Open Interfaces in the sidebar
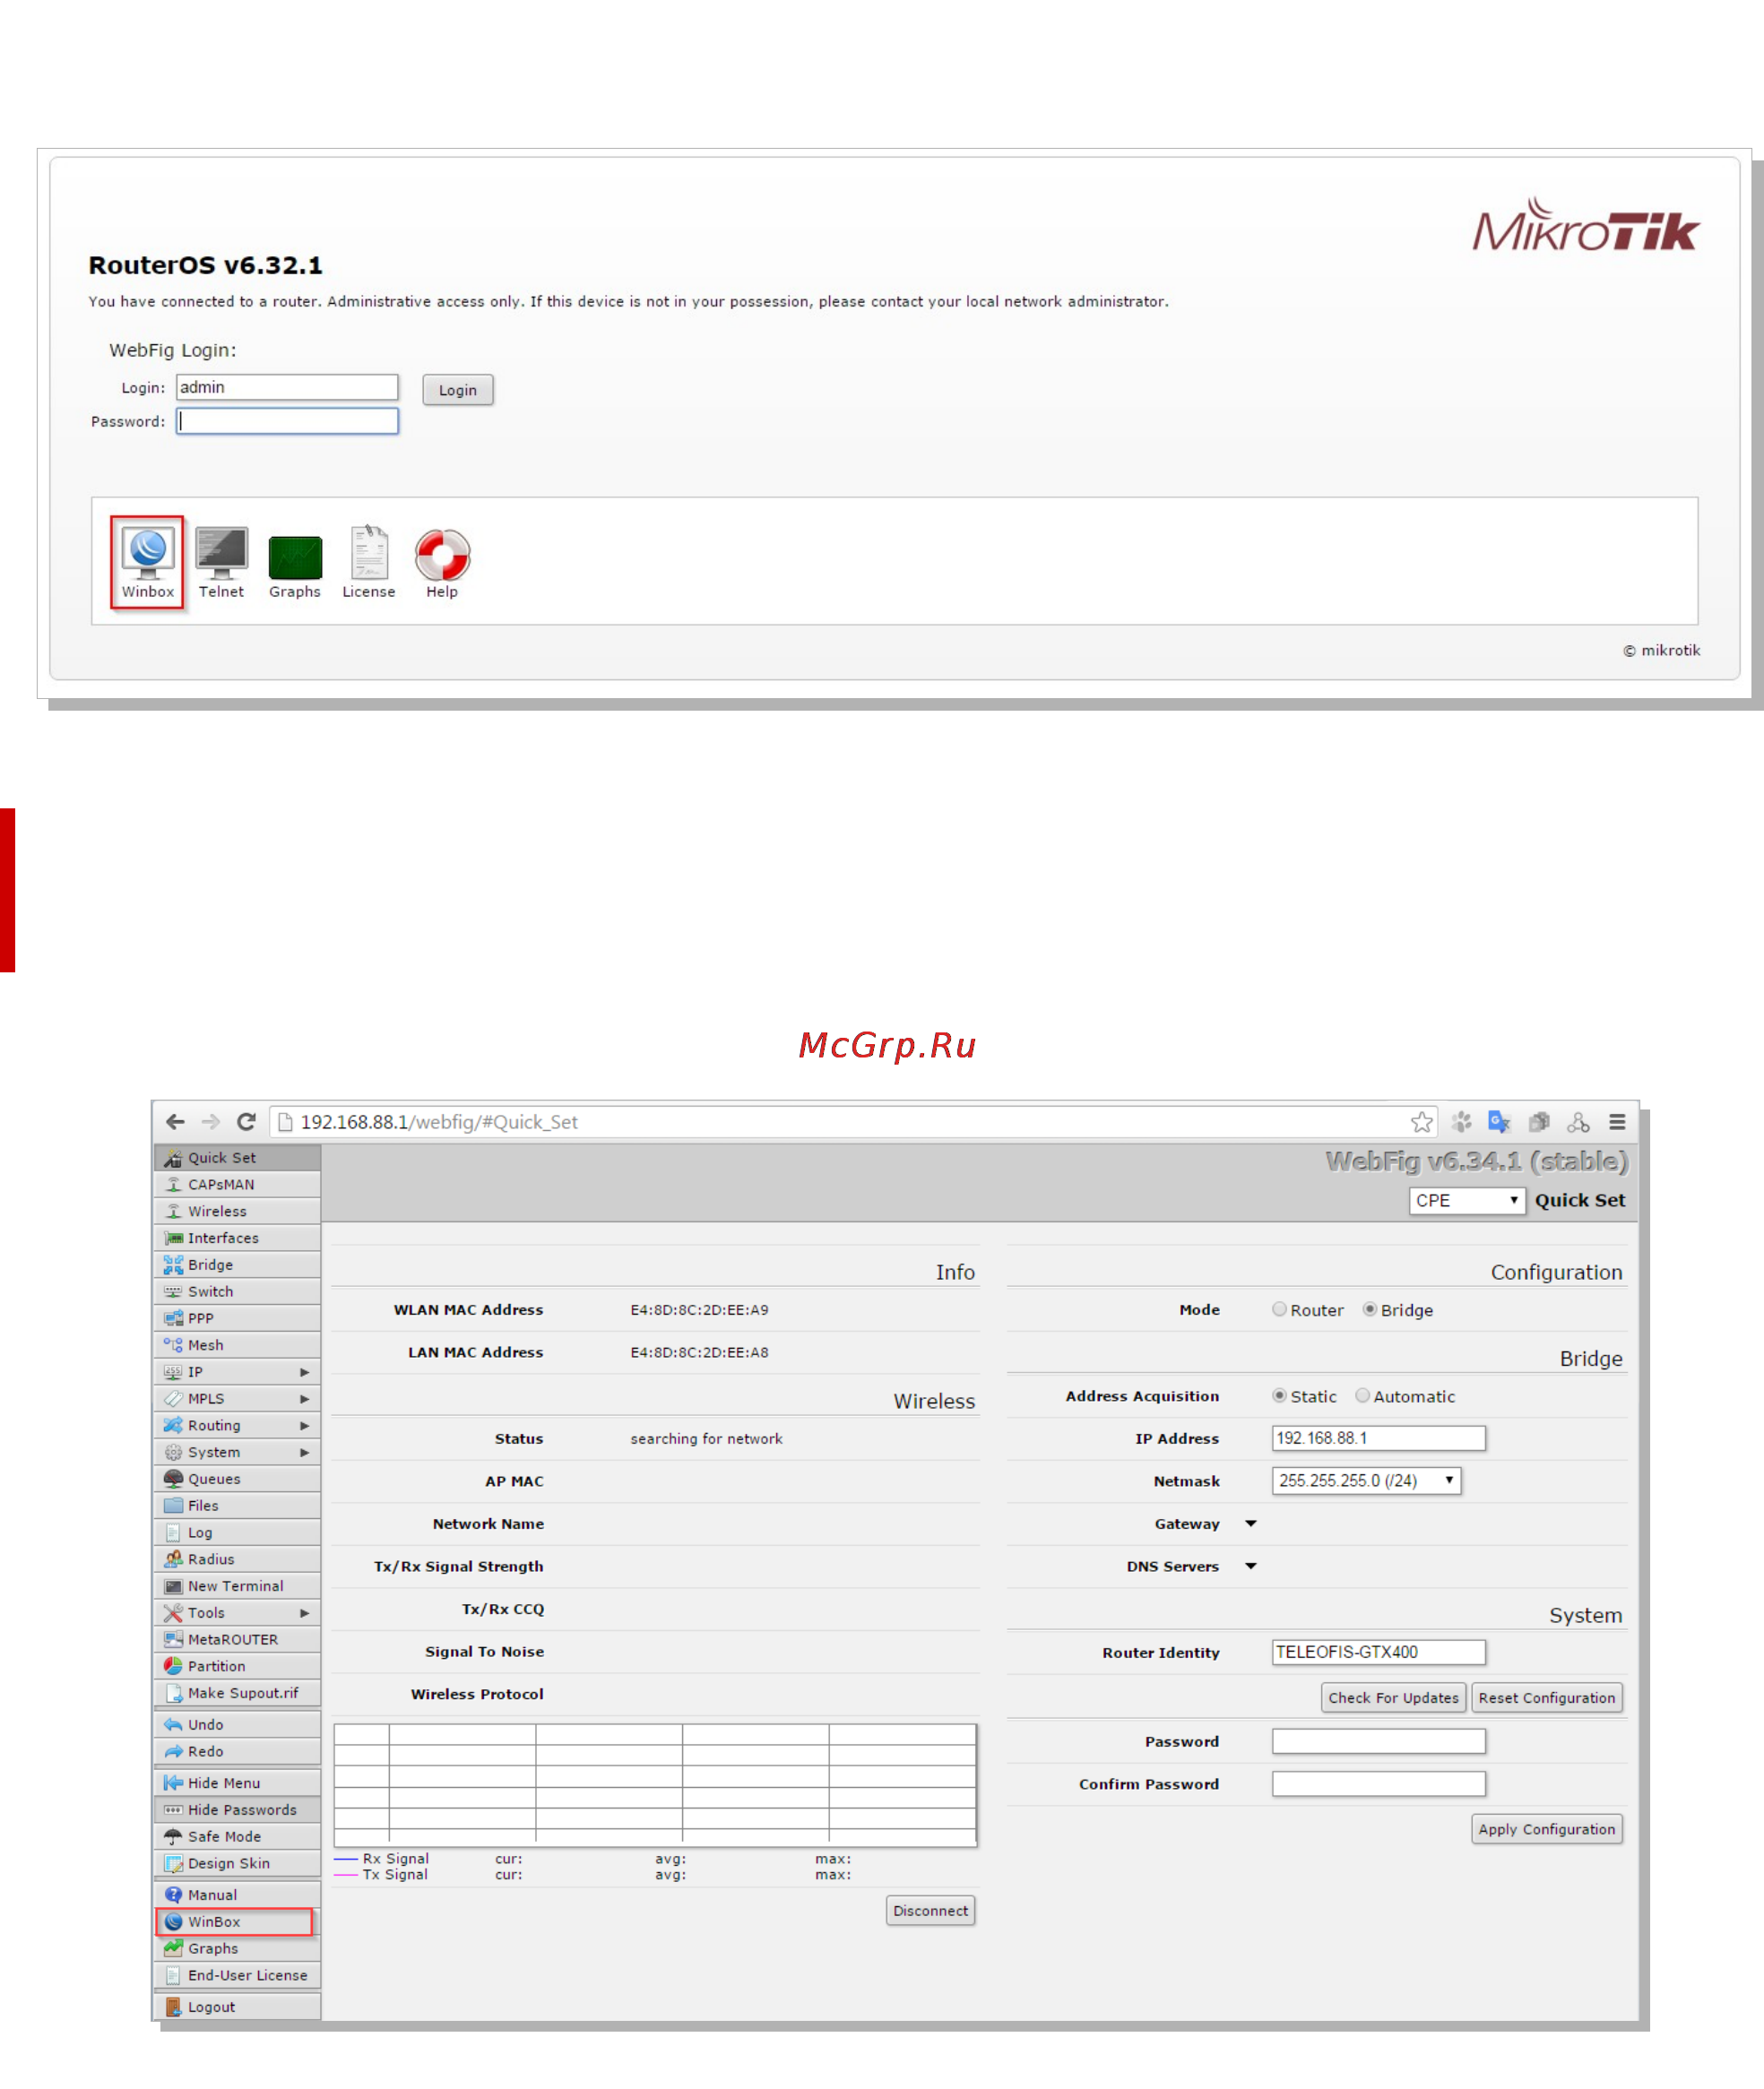 click(x=237, y=1237)
